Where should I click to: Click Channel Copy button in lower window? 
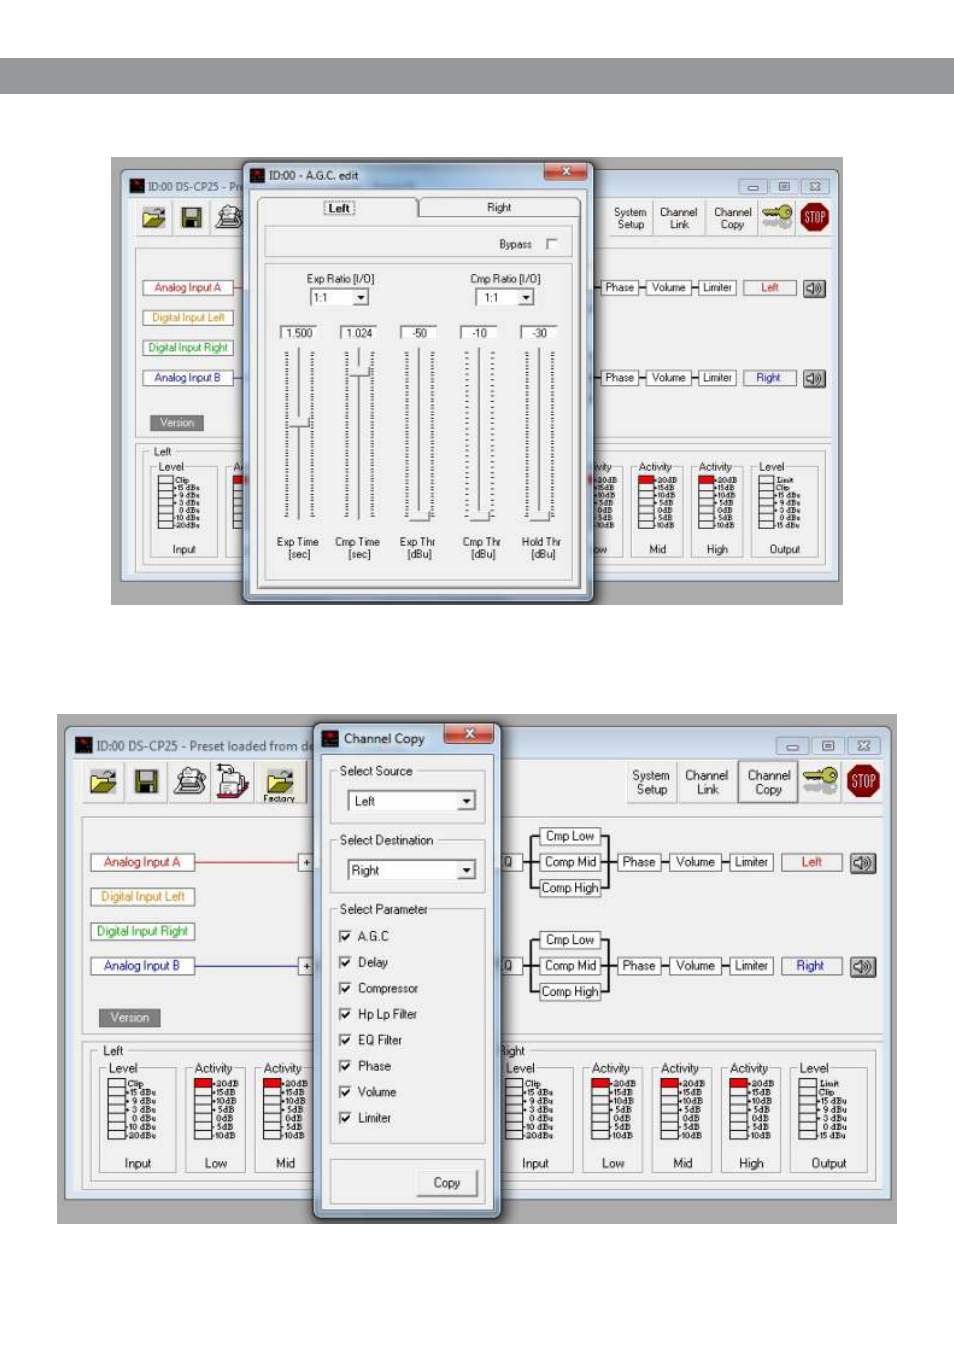click(768, 782)
